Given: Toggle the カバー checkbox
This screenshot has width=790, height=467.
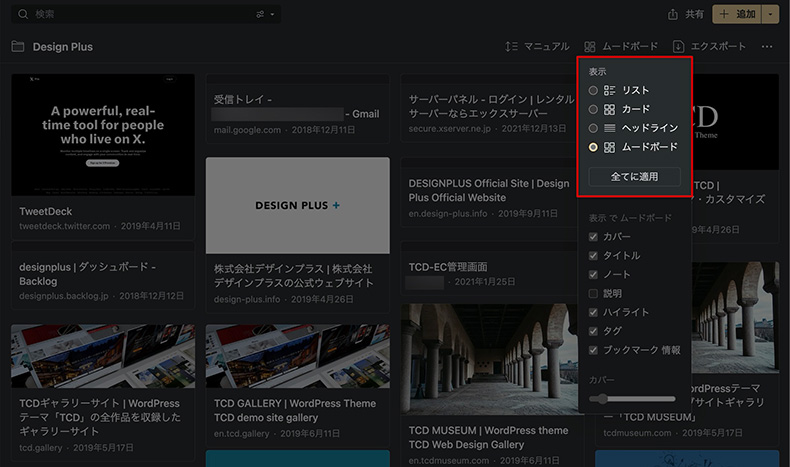Looking at the screenshot, I should click(x=593, y=237).
